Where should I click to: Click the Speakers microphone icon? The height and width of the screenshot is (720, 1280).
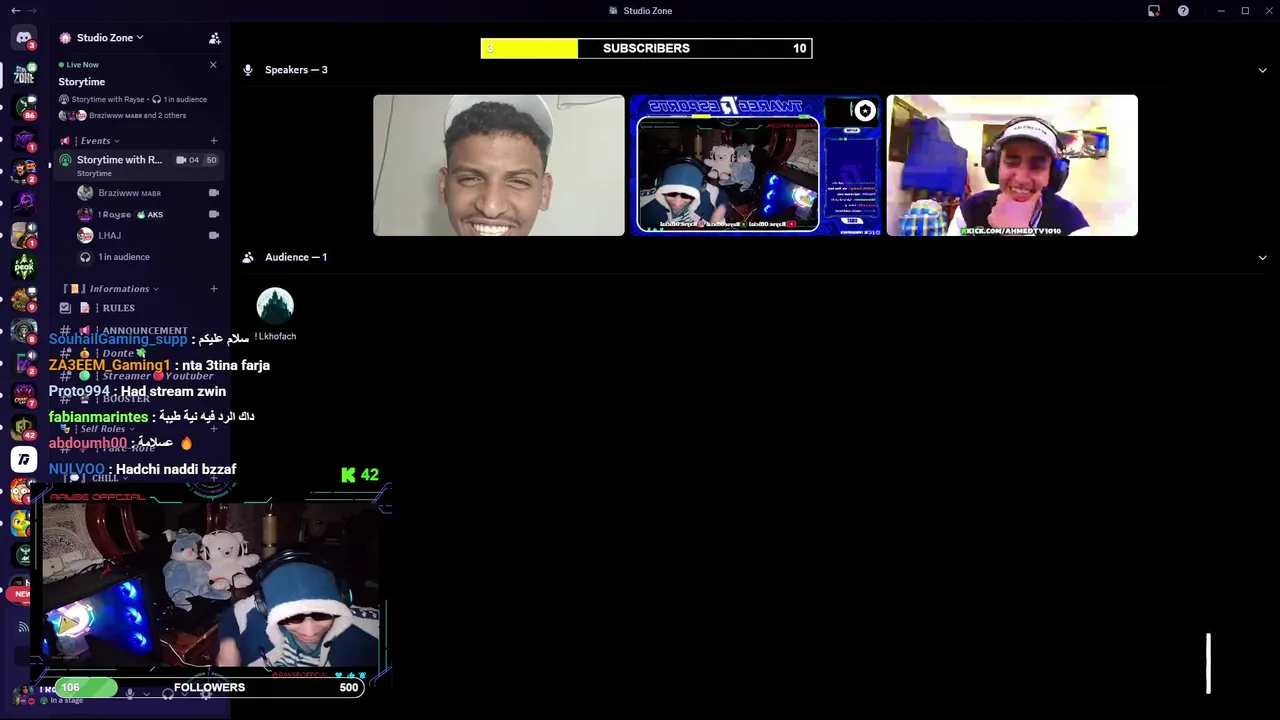(248, 70)
